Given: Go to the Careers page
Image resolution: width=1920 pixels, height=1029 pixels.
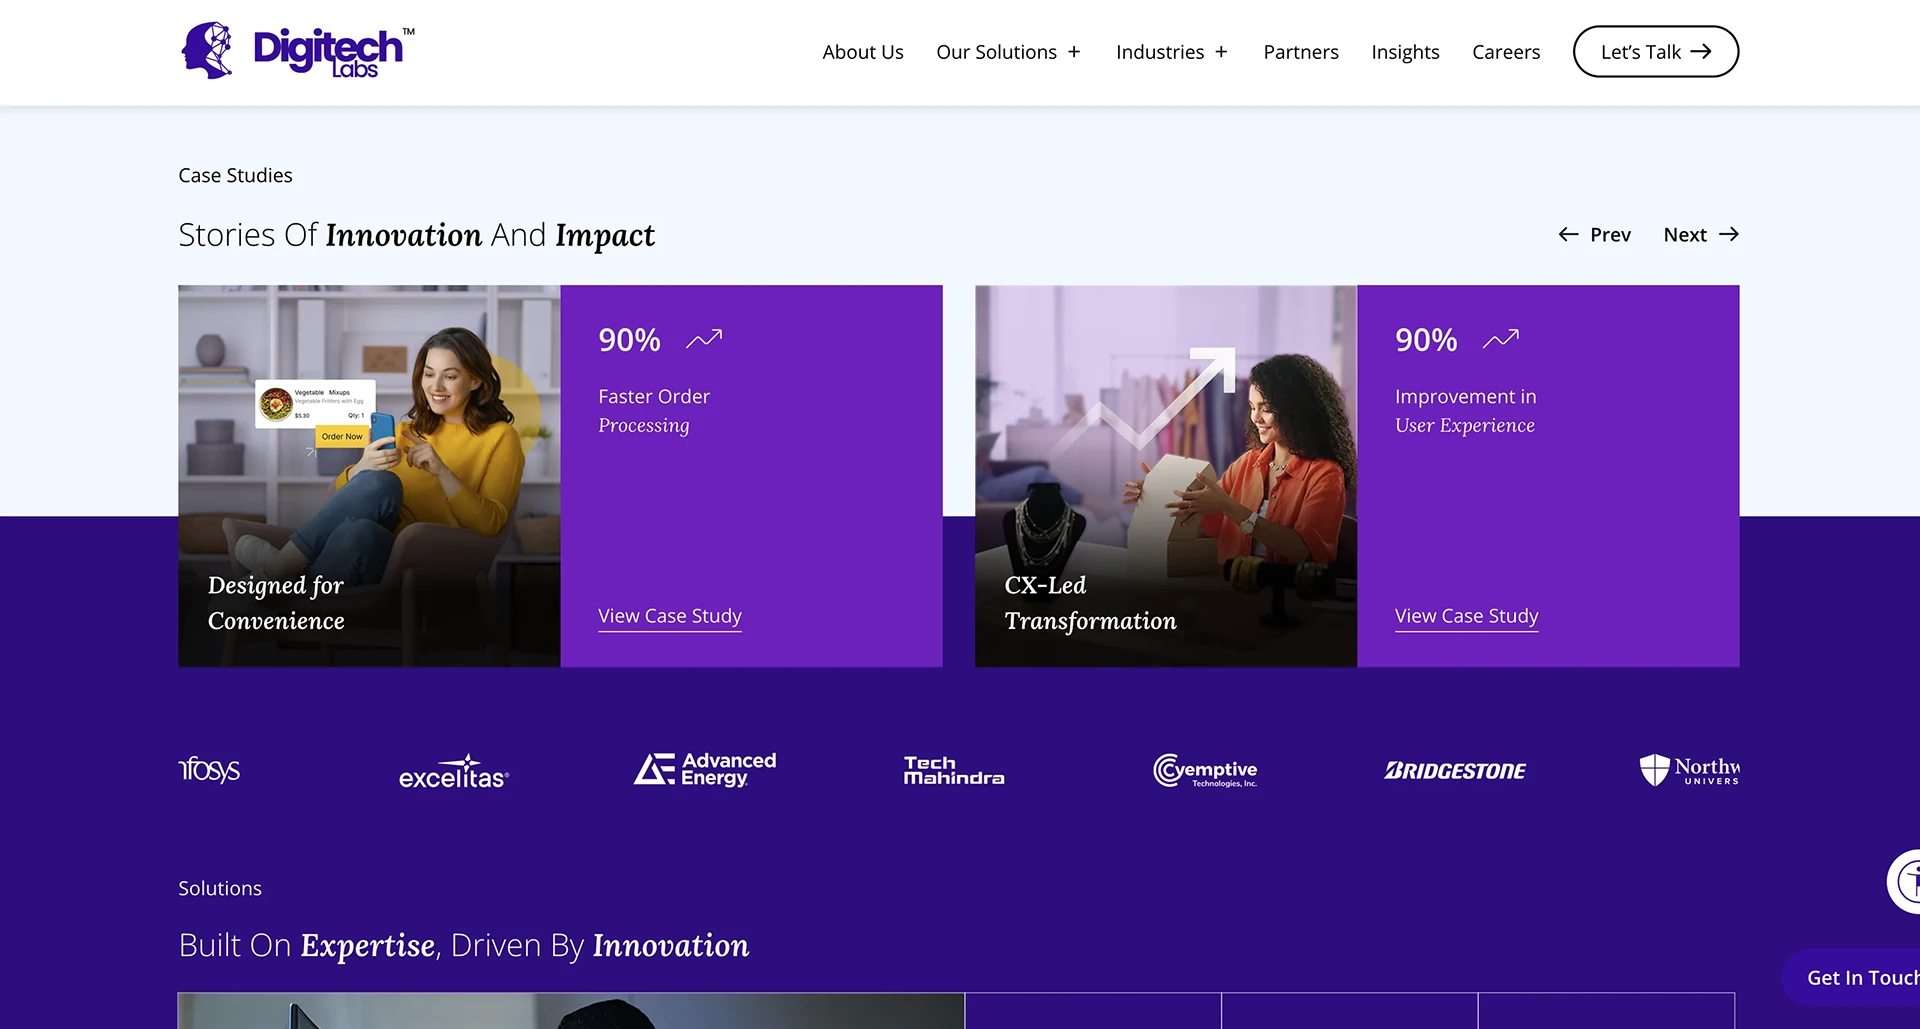Looking at the screenshot, I should coord(1506,52).
